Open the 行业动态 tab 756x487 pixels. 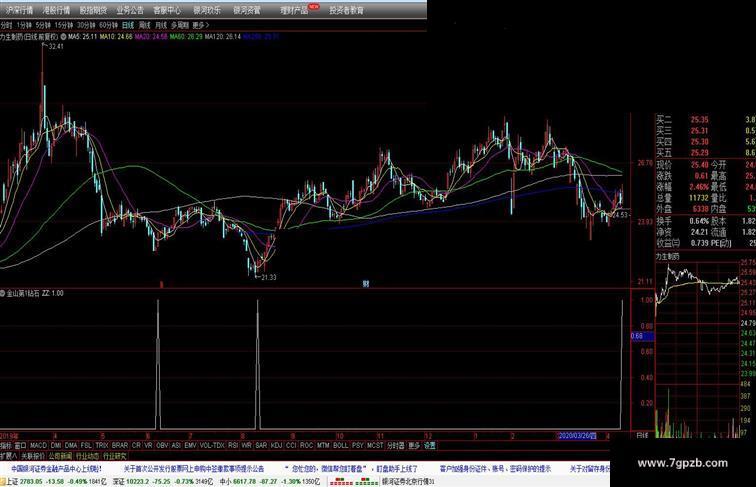tap(88, 456)
